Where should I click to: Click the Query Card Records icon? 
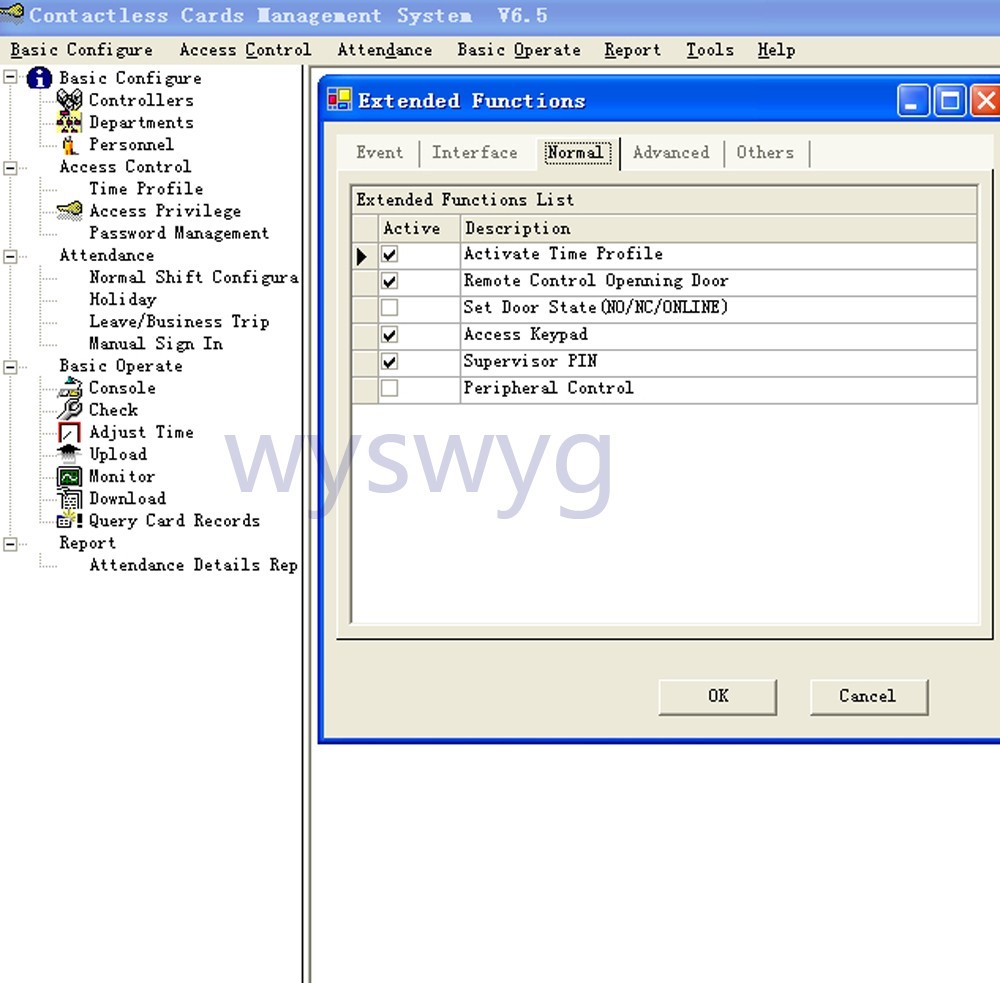coord(69,521)
